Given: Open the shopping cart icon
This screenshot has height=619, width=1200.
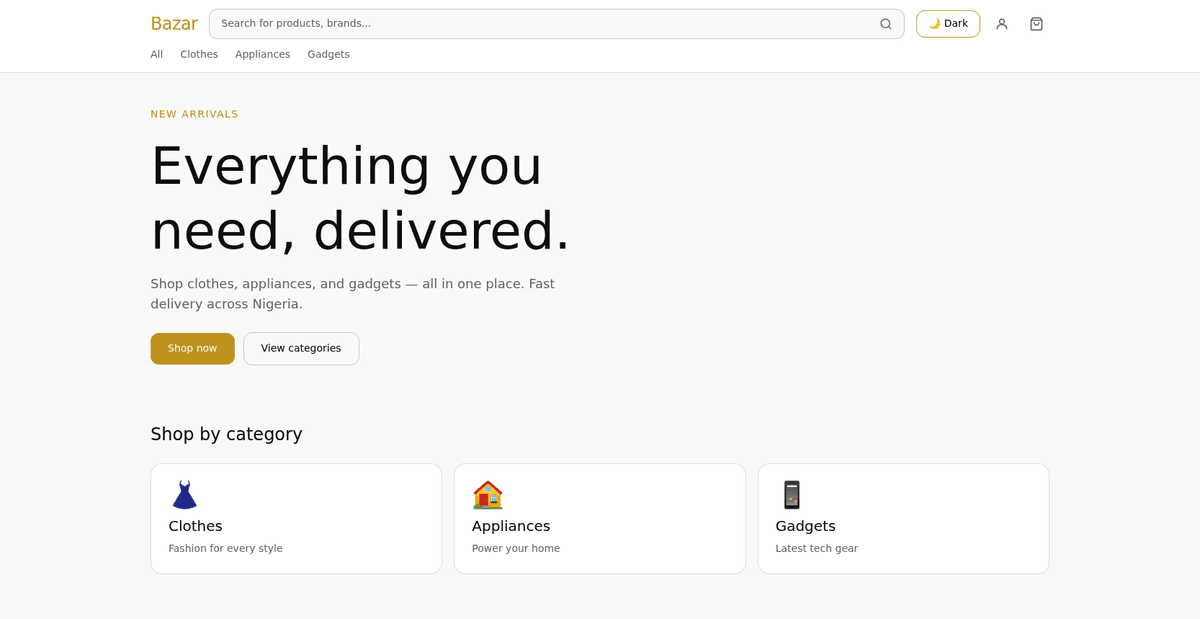Looking at the screenshot, I should [x=1036, y=24].
